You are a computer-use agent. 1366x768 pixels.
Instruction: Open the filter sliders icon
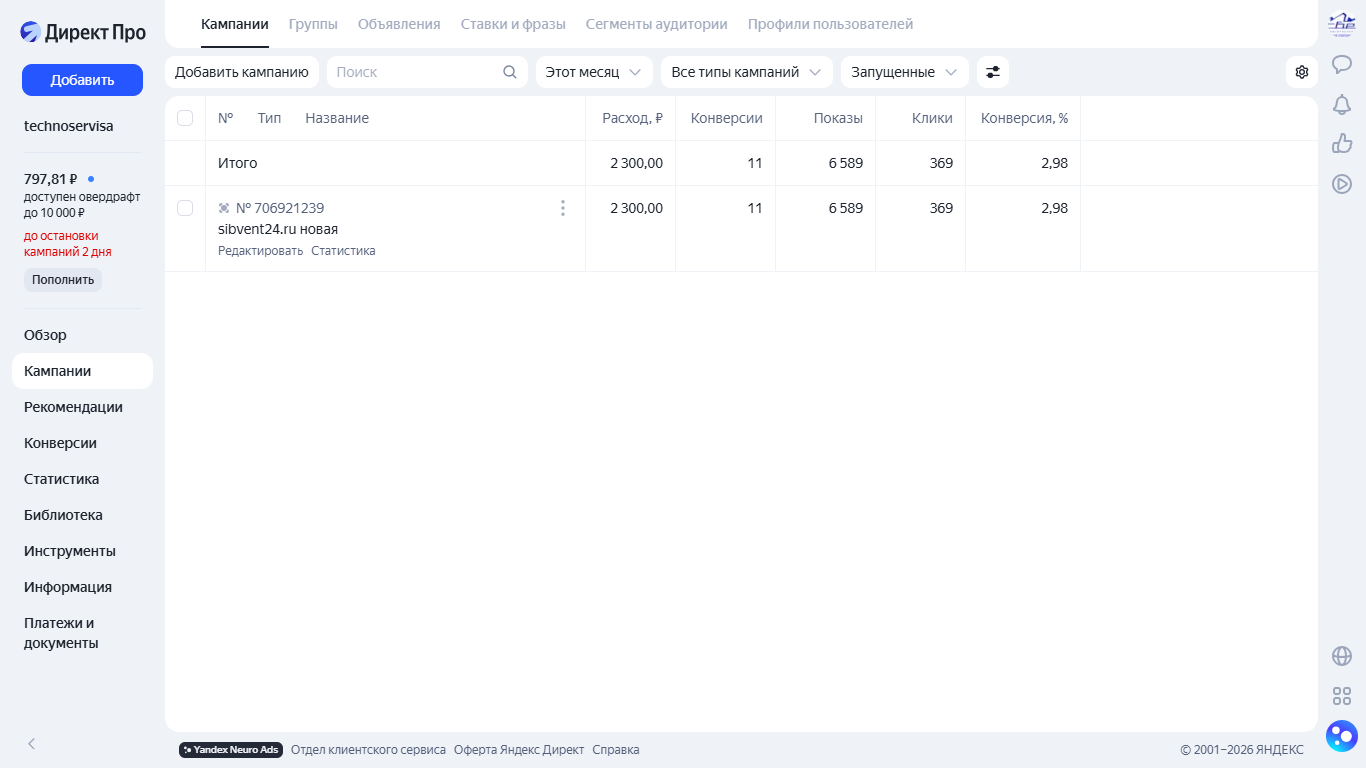[x=993, y=72]
